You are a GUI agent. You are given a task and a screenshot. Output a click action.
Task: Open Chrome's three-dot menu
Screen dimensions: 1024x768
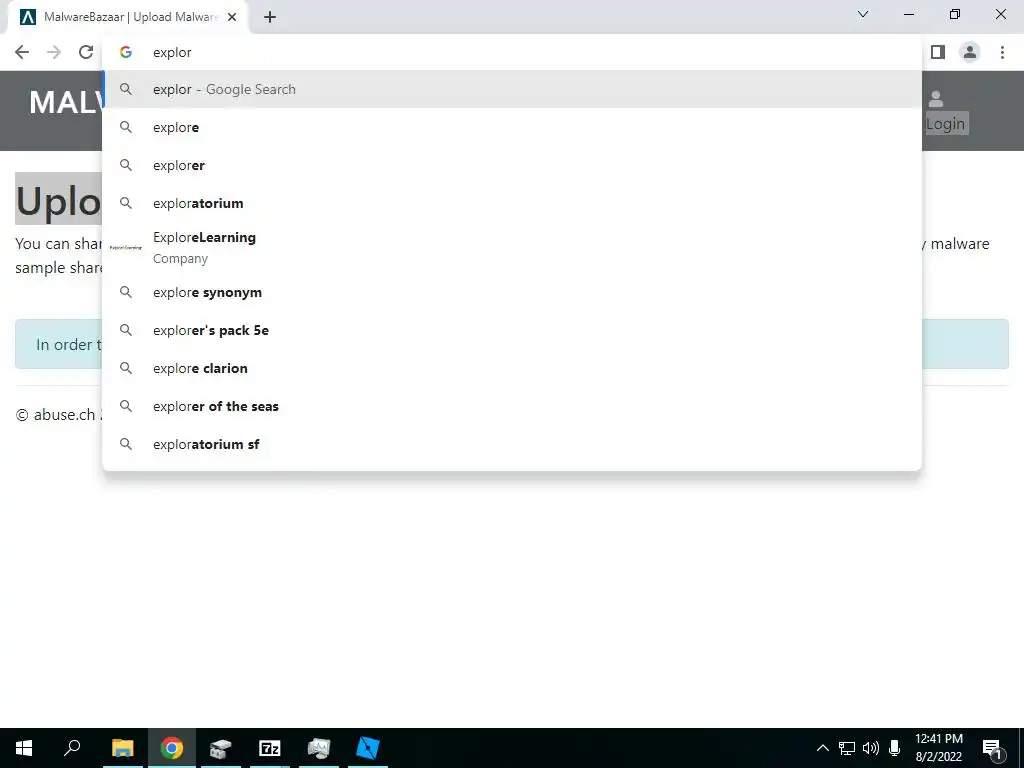tap(1002, 52)
